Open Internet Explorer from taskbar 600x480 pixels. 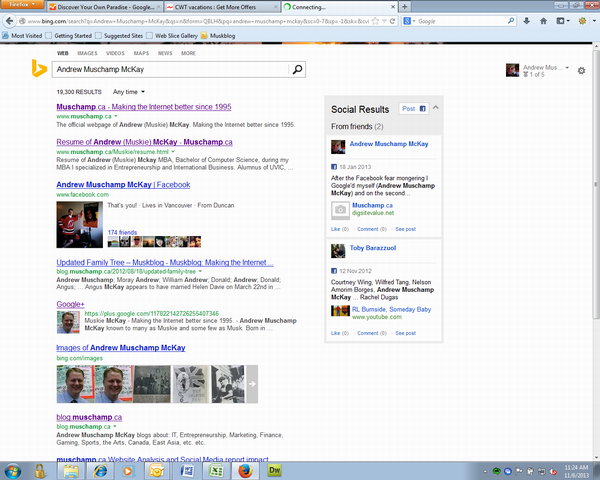tap(100, 471)
